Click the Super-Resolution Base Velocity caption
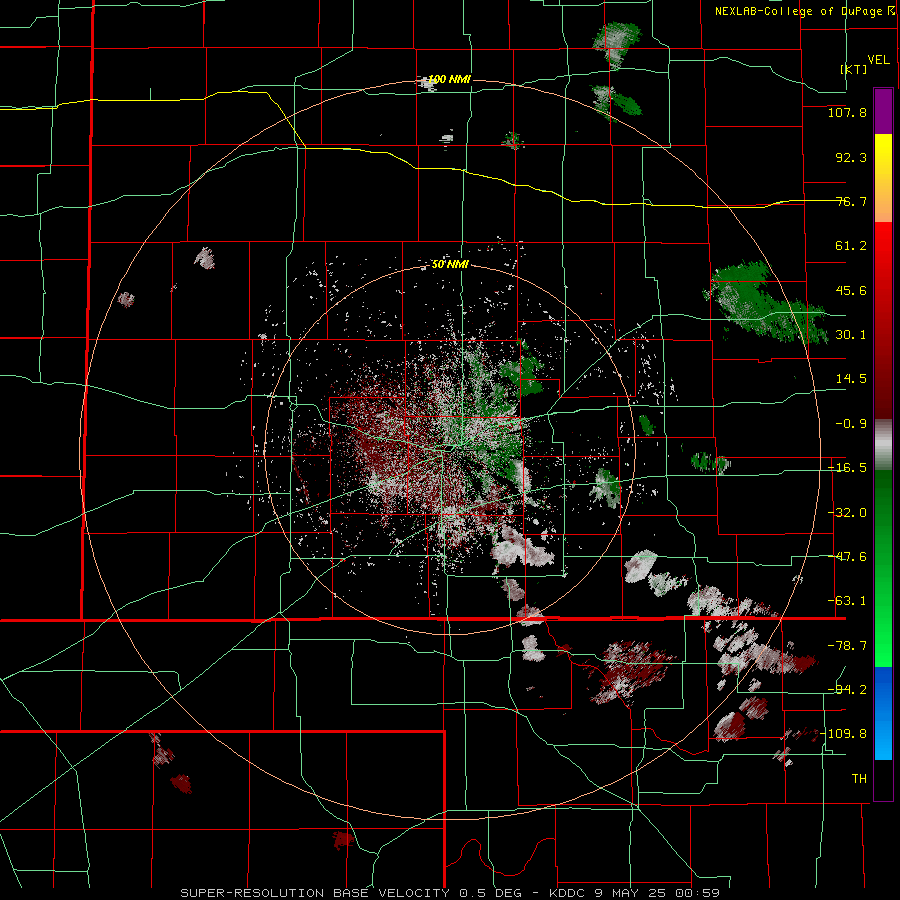The image size is (900, 900). click(x=449, y=893)
